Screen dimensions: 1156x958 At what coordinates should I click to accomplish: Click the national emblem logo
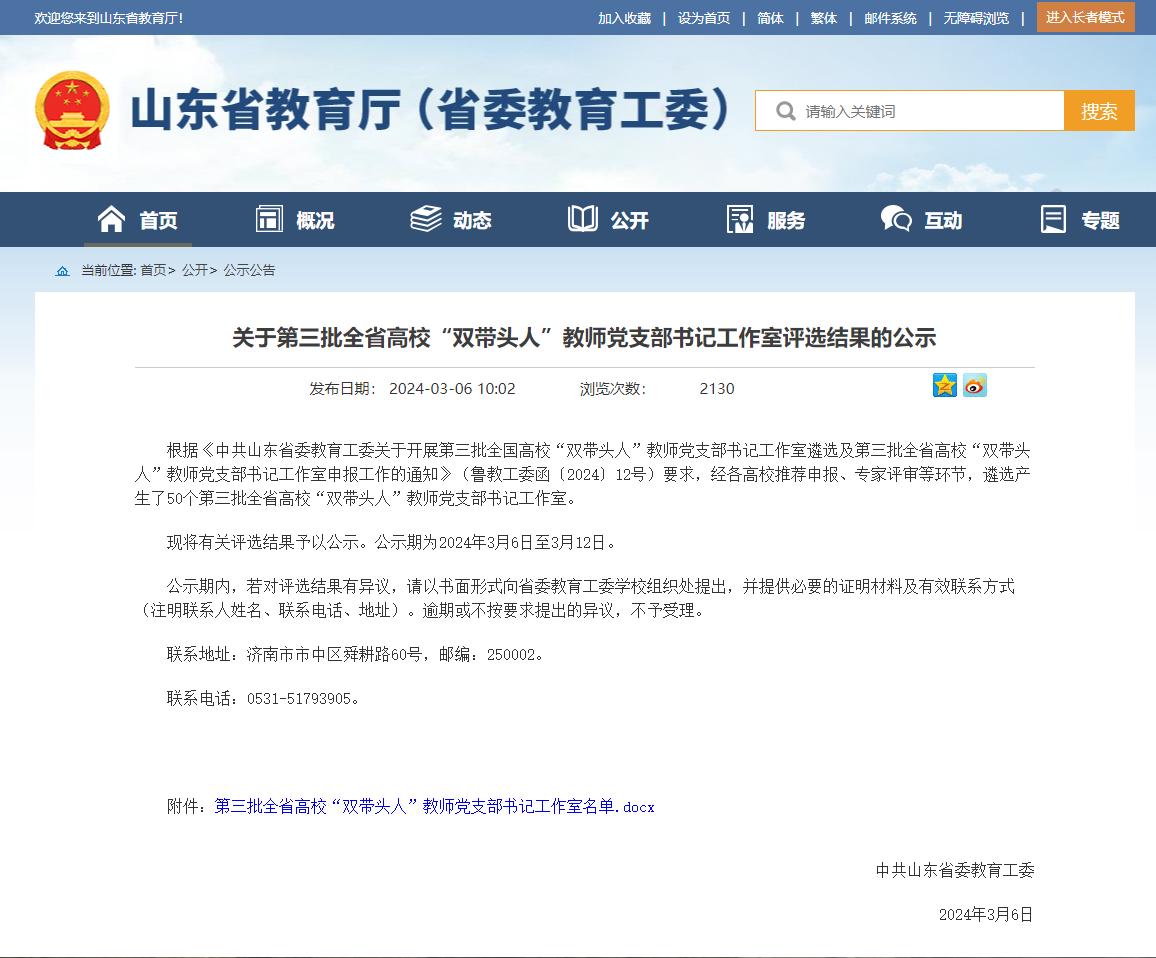[72, 110]
